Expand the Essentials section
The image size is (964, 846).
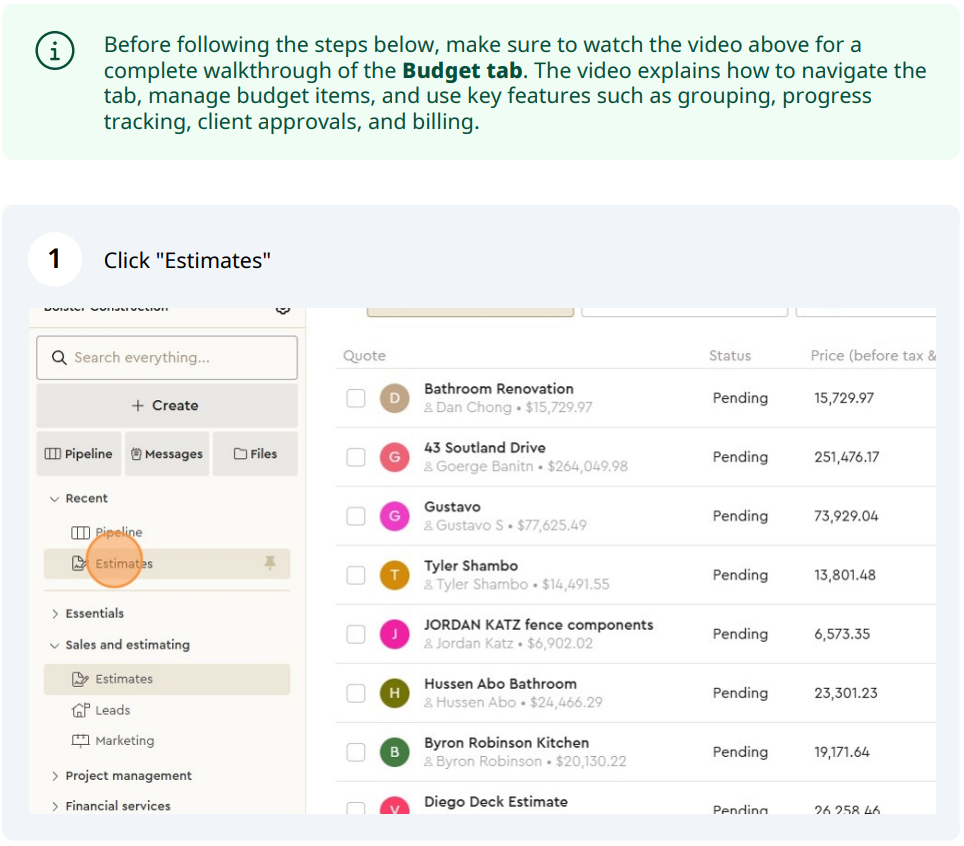55,614
